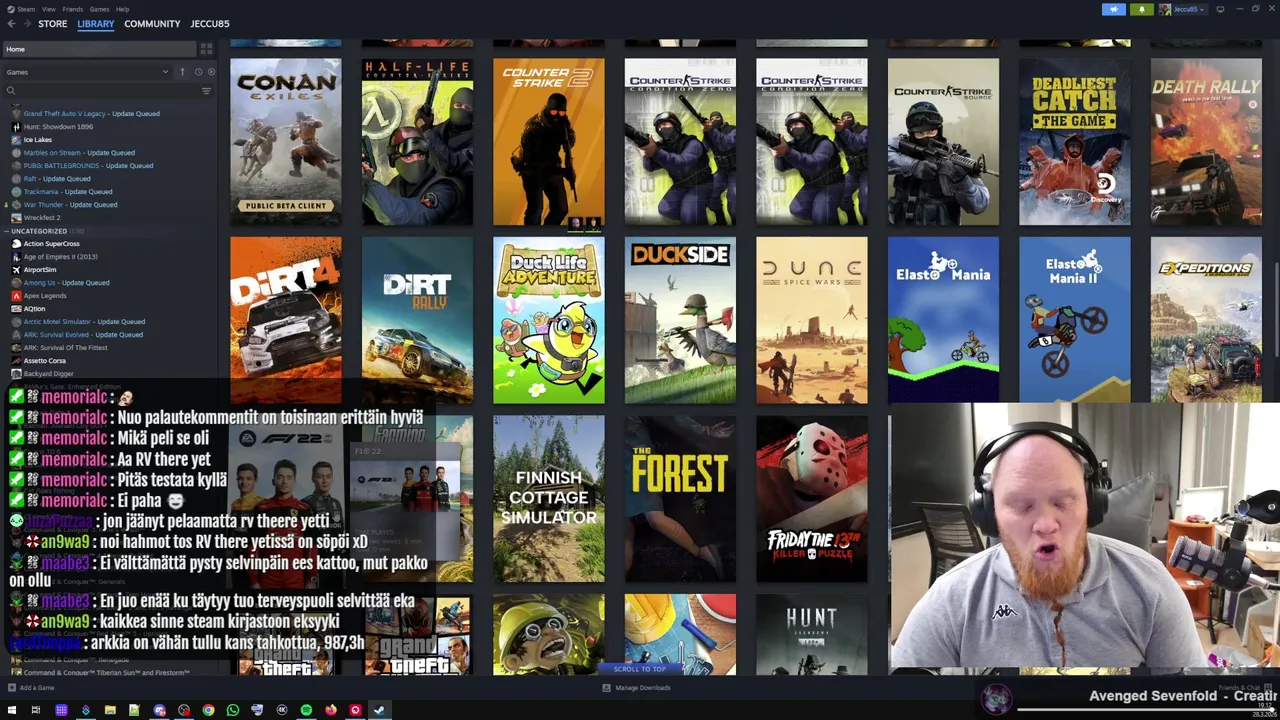Image resolution: width=1280 pixels, height=720 pixels.
Task: Open Spotify from the taskbar
Action: pyautogui.click(x=306, y=710)
